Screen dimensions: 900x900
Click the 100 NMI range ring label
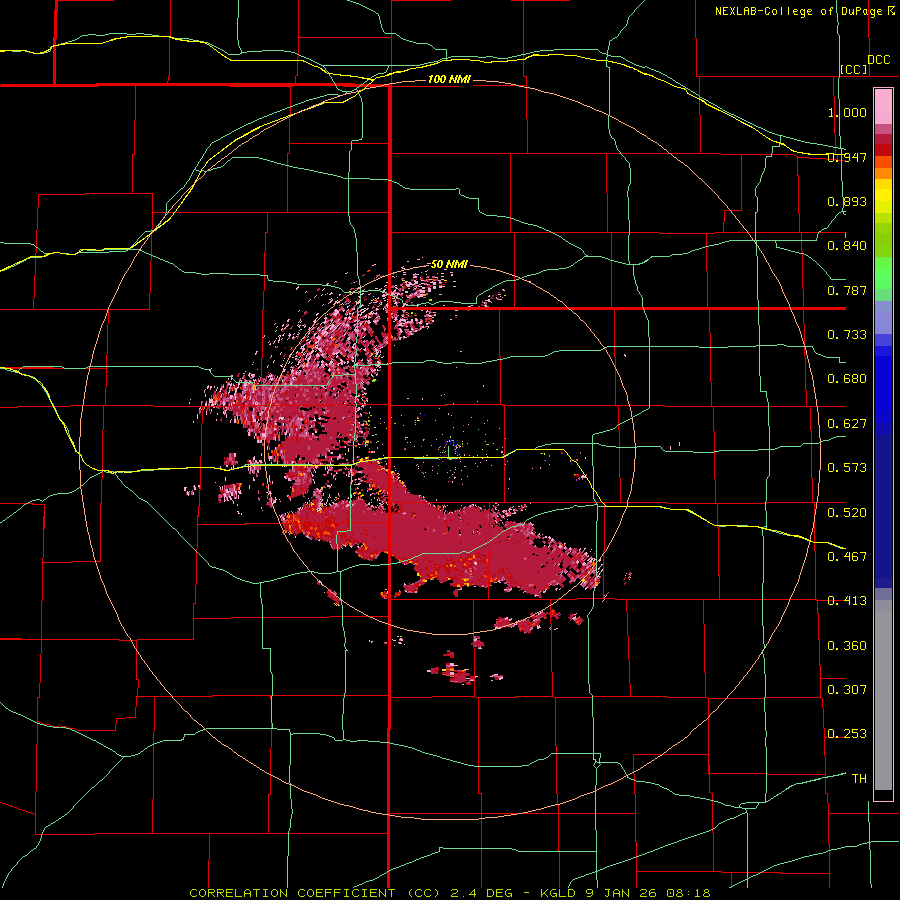pyautogui.click(x=449, y=79)
